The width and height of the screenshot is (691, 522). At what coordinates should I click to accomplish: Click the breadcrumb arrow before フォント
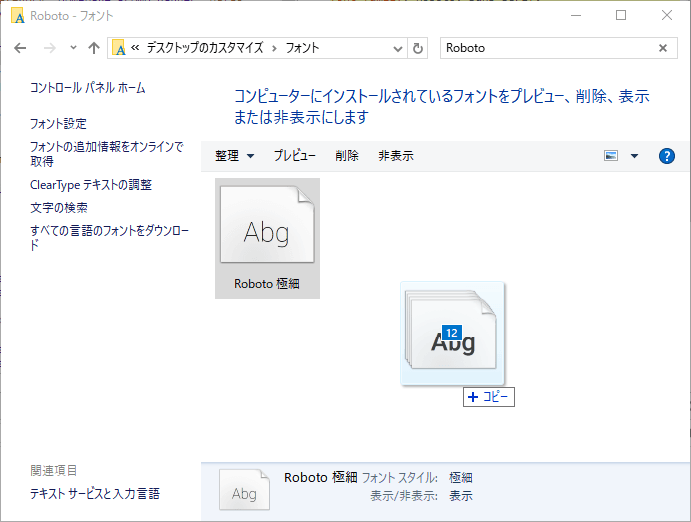(274, 48)
